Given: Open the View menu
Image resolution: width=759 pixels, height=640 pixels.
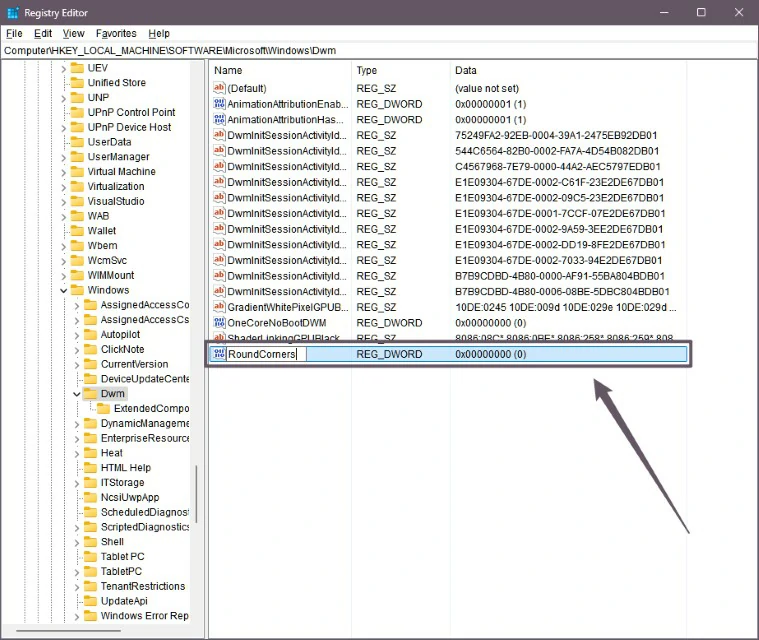Looking at the screenshot, I should point(74,33).
